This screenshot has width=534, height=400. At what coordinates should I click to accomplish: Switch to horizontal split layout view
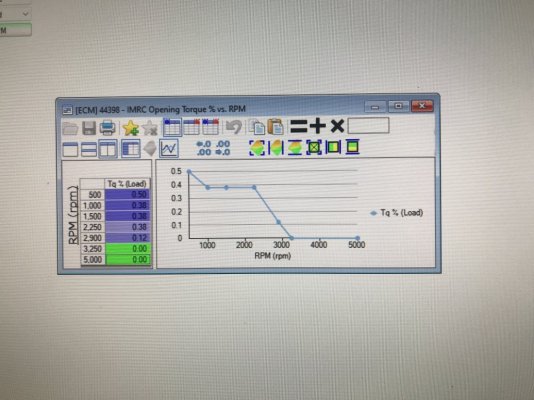(x=89, y=150)
